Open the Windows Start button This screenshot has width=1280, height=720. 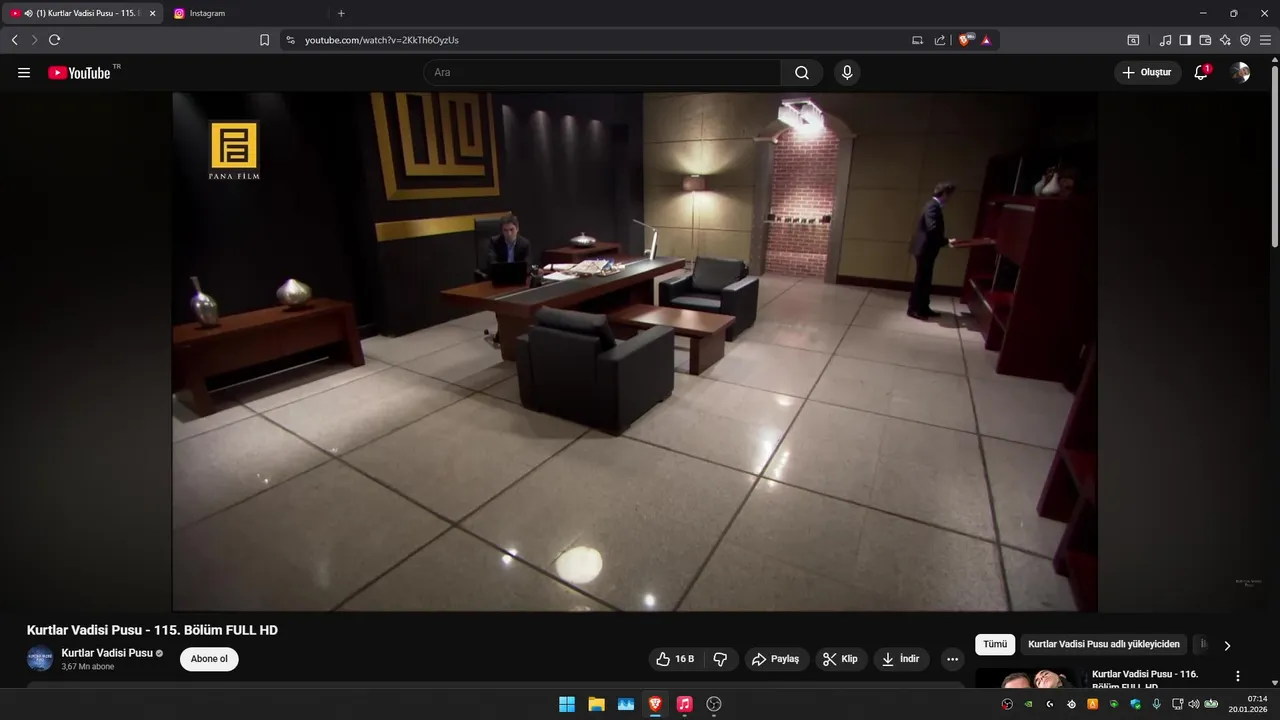coord(567,704)
